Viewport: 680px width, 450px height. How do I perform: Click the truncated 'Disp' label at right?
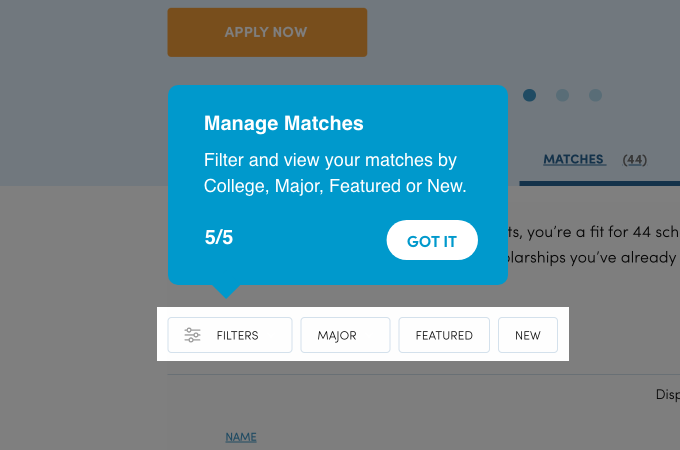(667, 394)
